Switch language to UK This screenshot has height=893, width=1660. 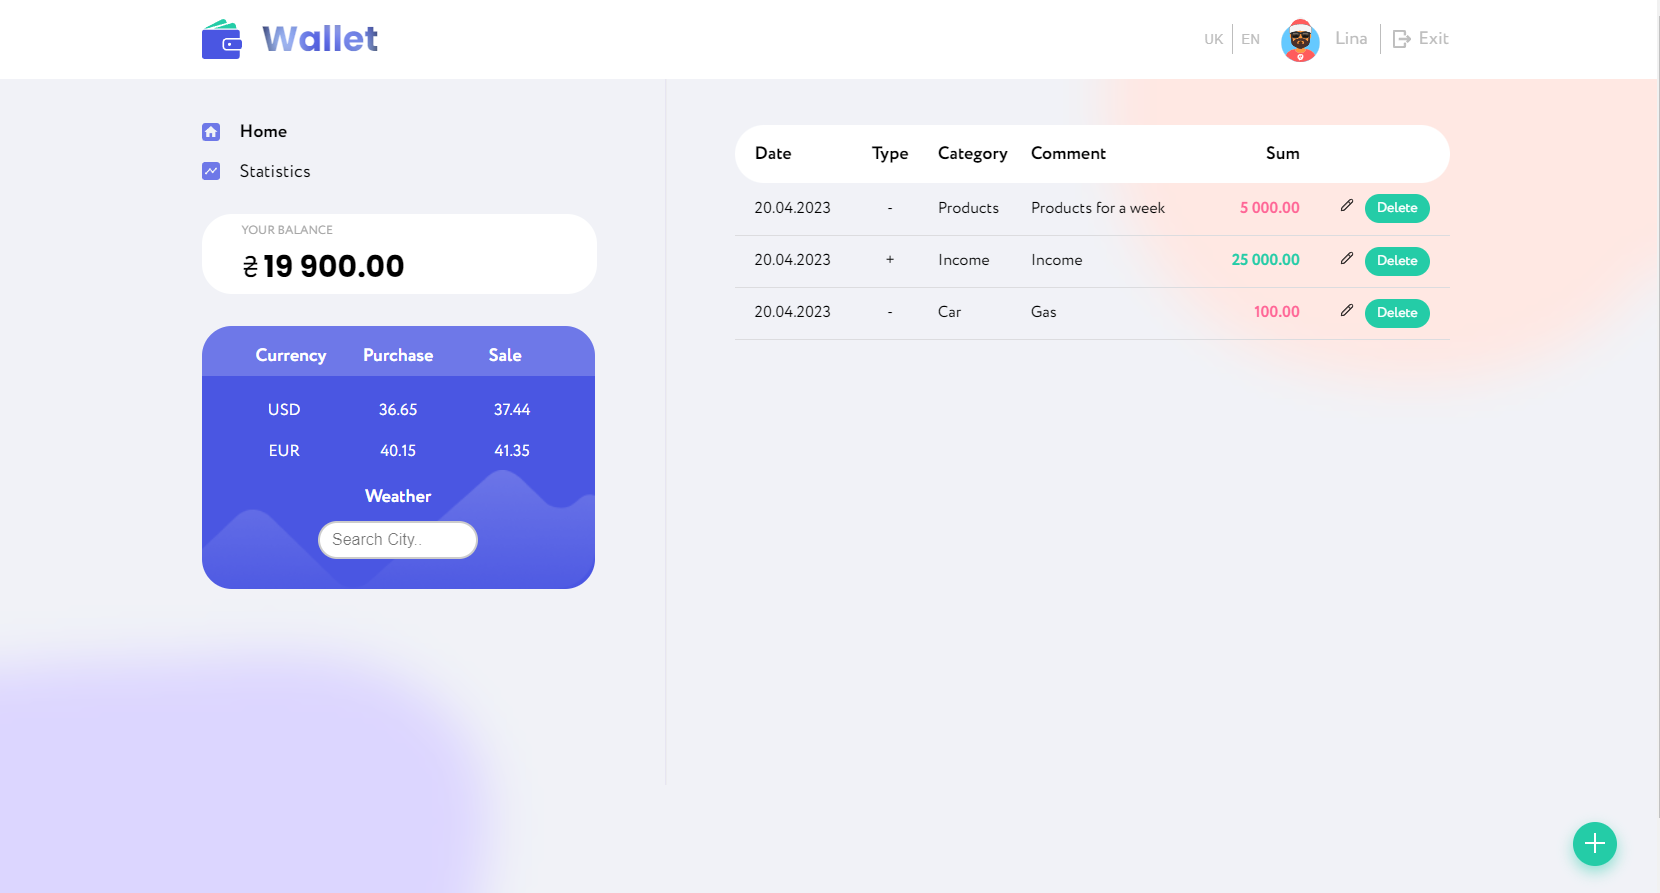pos(1213,39)
